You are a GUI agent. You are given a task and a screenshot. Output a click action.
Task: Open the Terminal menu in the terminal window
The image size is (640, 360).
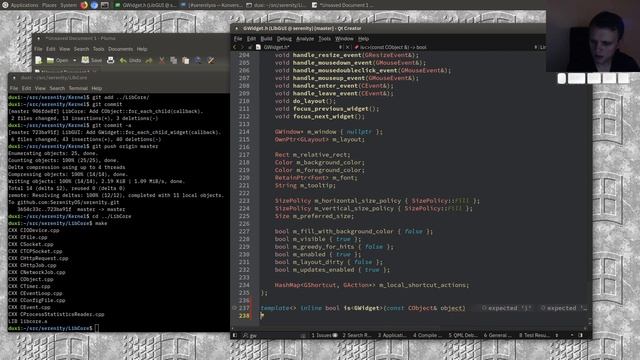(78, 88)
